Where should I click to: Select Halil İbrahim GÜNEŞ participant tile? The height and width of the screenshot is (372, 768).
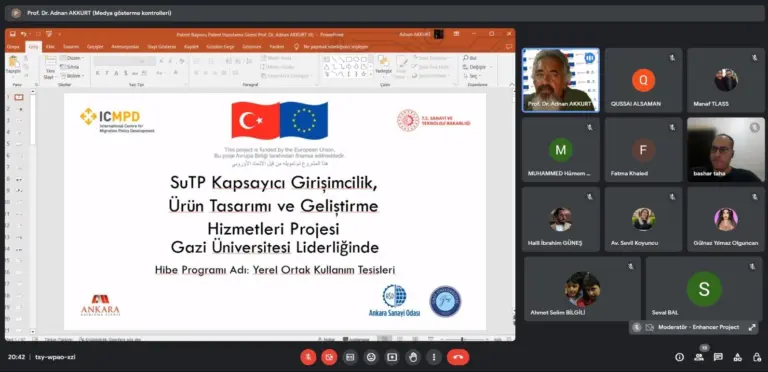560,219
